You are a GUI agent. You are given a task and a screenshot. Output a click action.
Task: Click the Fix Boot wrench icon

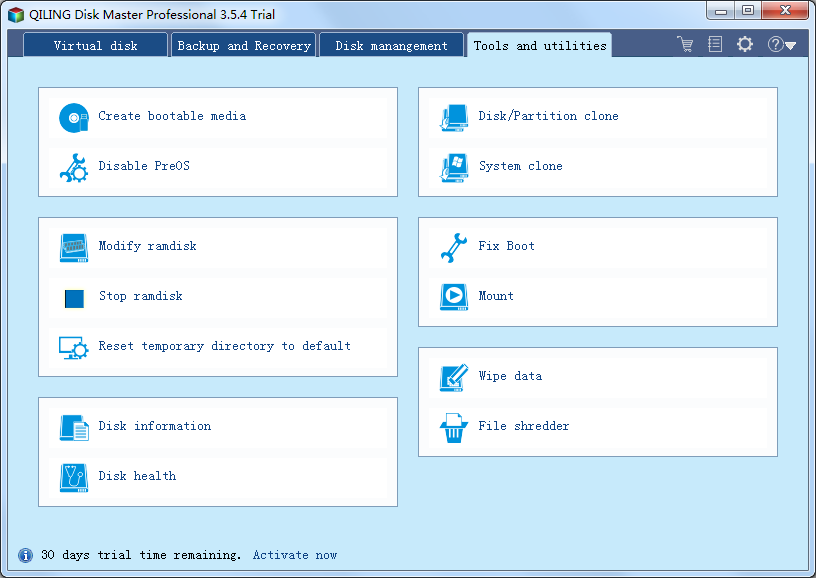(454, 247)
